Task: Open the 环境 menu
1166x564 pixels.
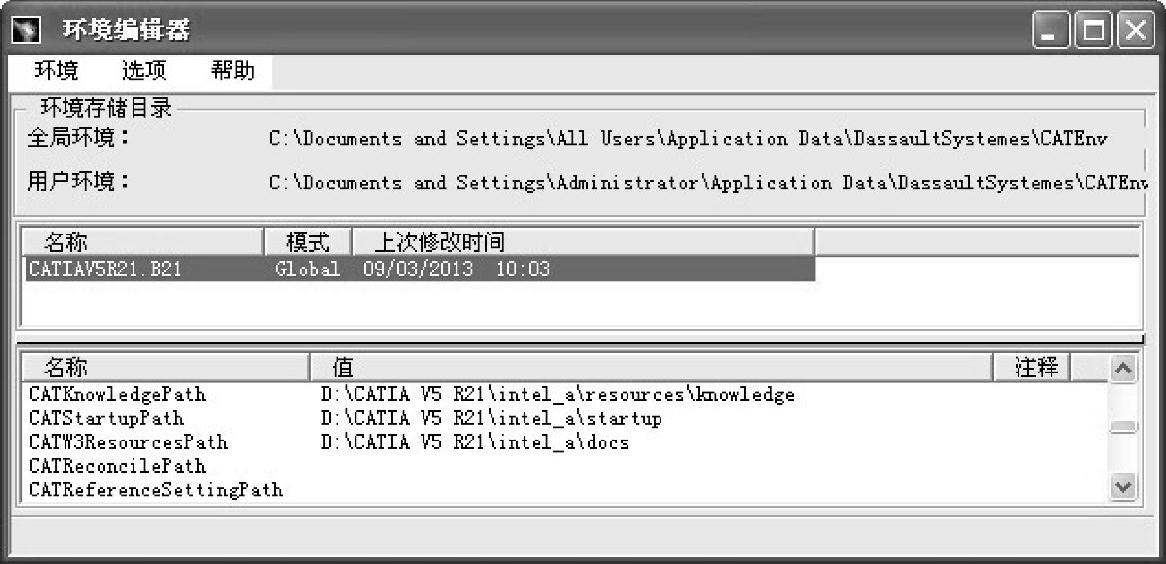Action: [x=57, y=71]
